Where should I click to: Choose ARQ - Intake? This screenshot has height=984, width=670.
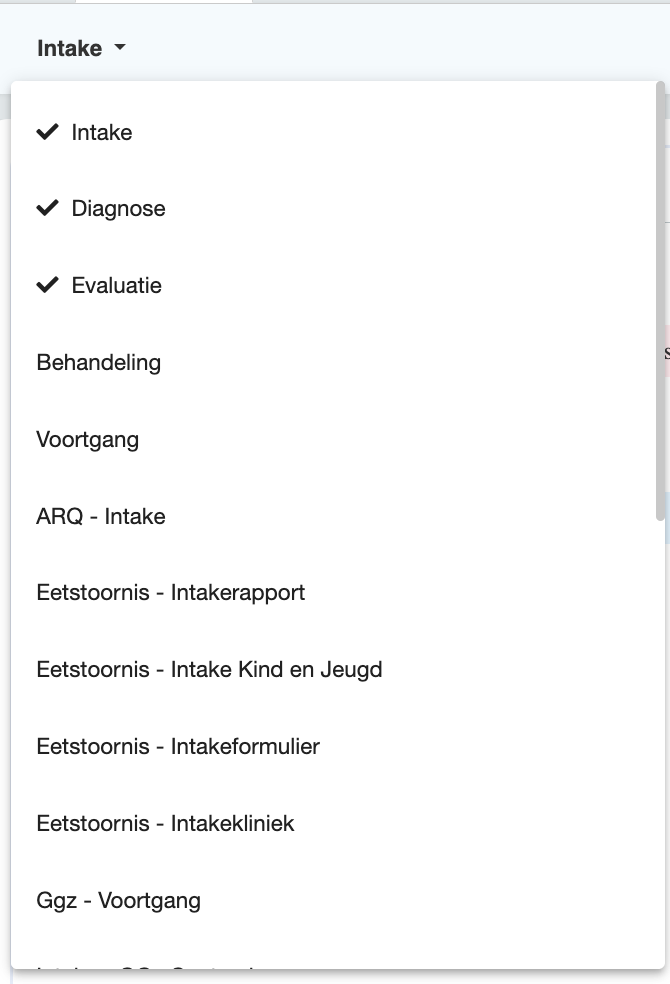pyautogui.click(x=100, y=516)
